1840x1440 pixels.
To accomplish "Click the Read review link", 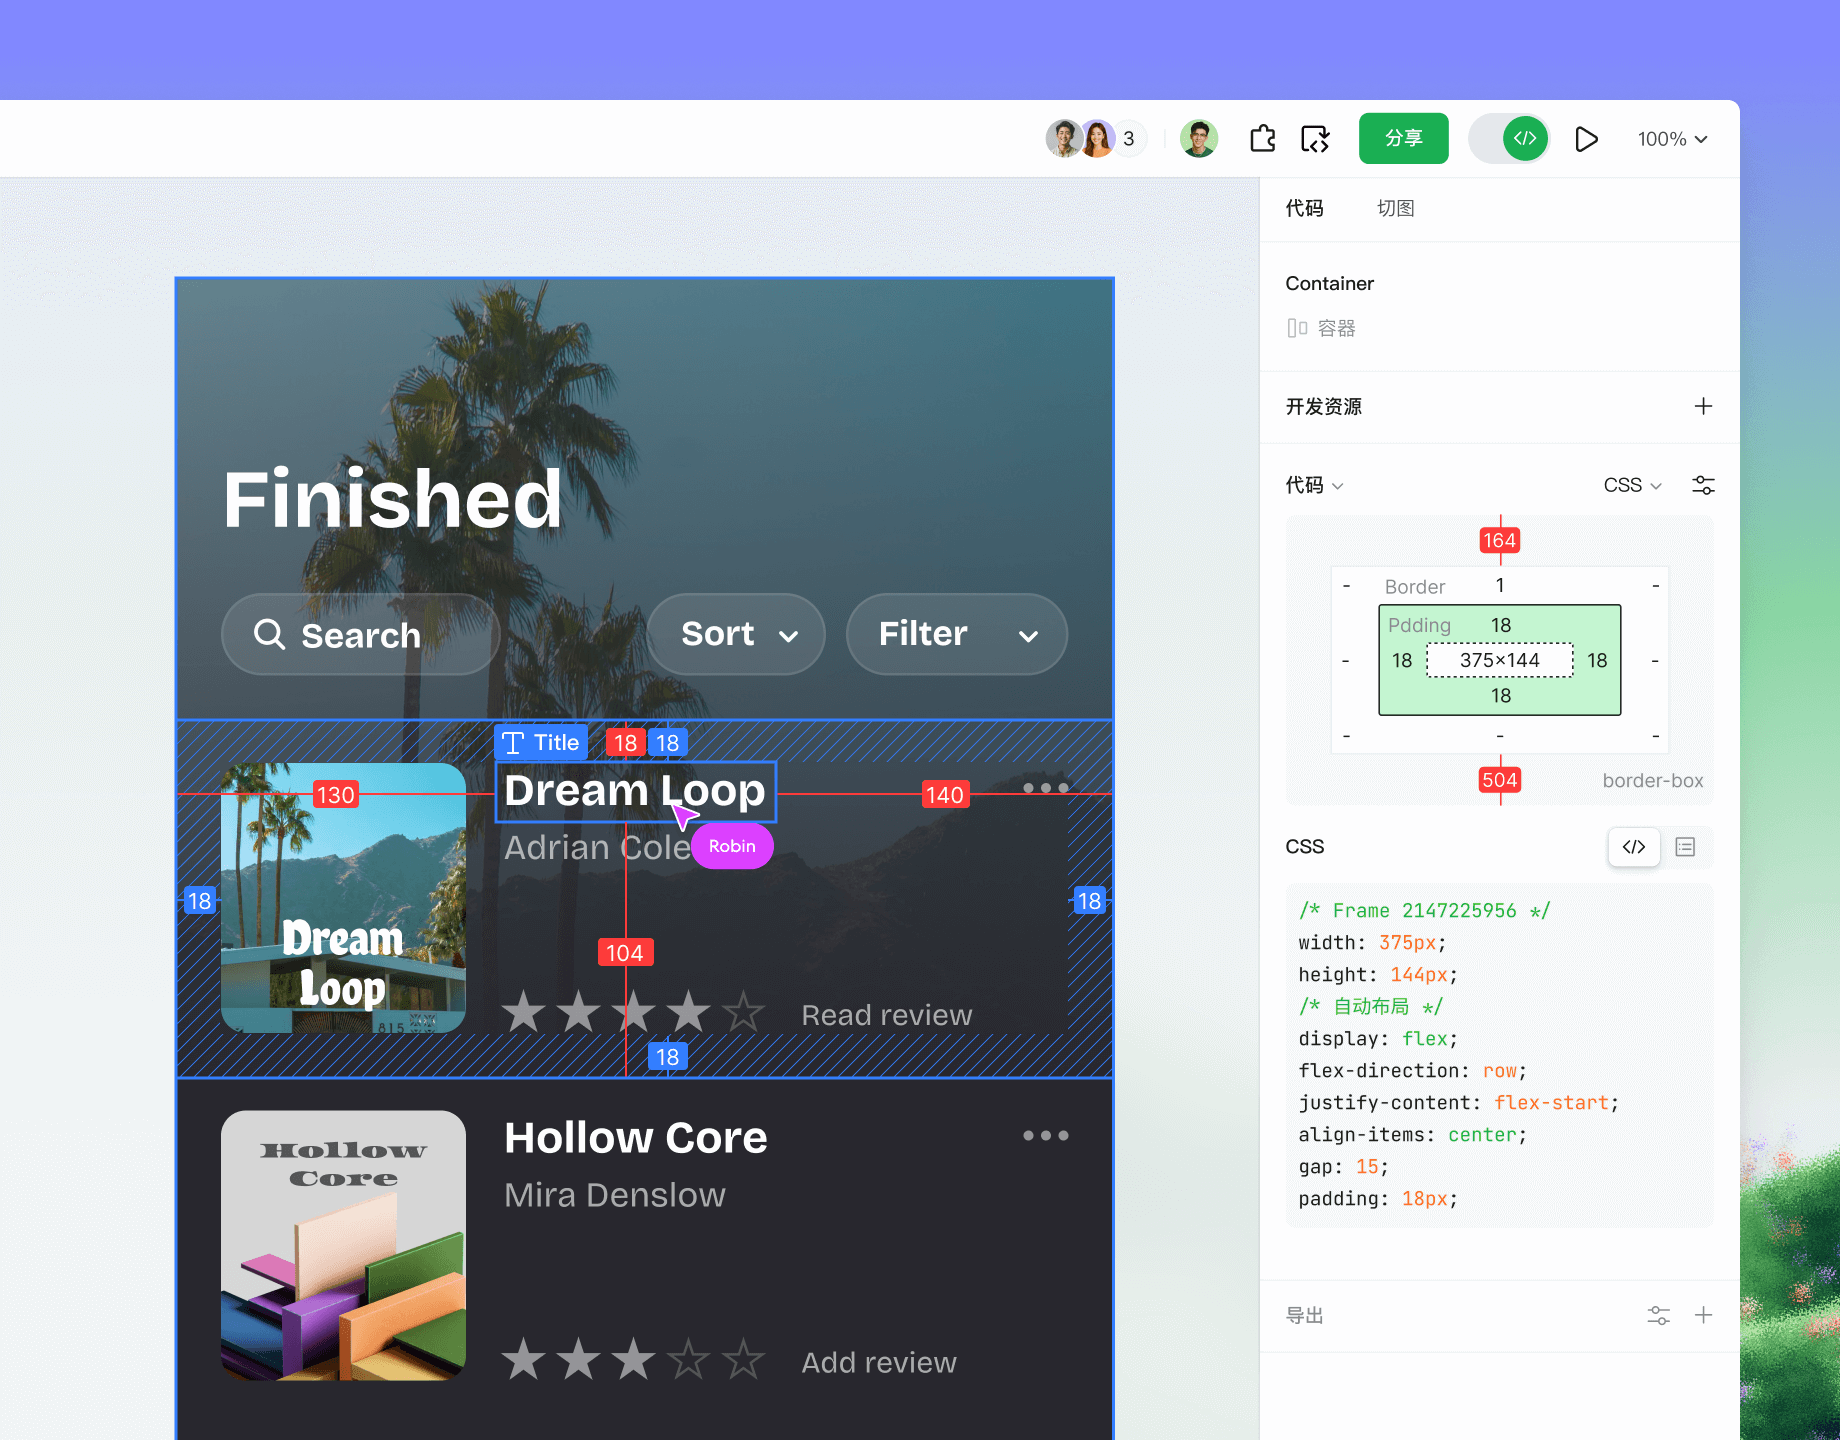I will (x=886, y=1015).
